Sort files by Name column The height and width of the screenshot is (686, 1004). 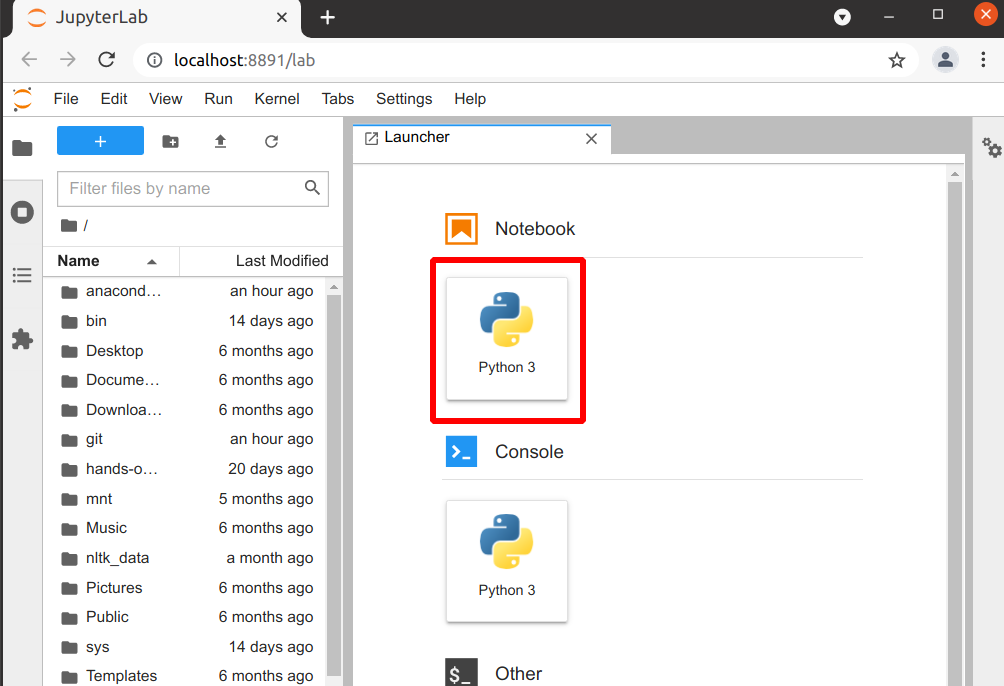pyautogui.click(x=111, y=261)
